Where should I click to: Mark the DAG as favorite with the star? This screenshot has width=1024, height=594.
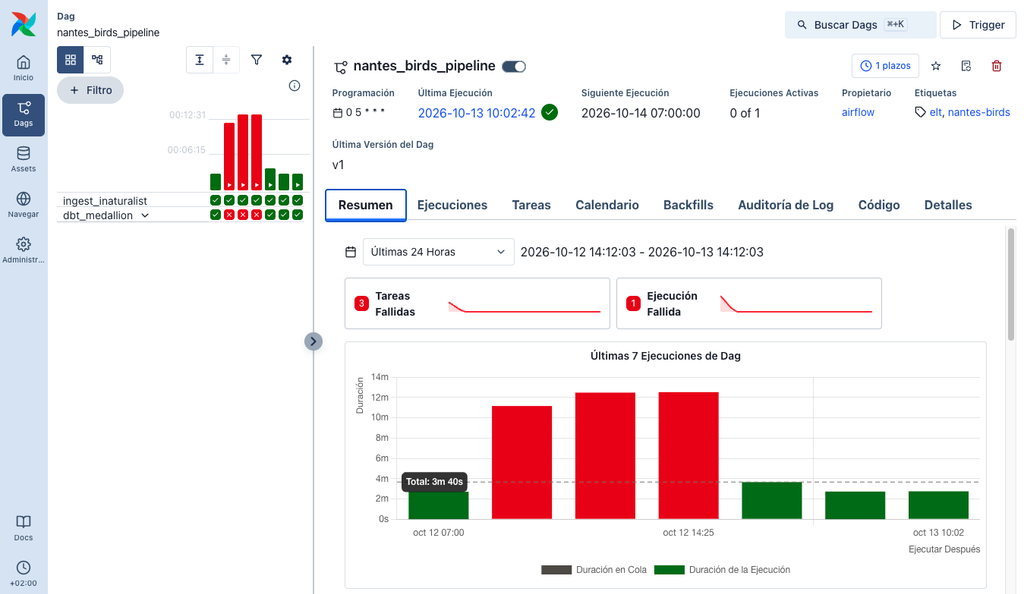936,66
